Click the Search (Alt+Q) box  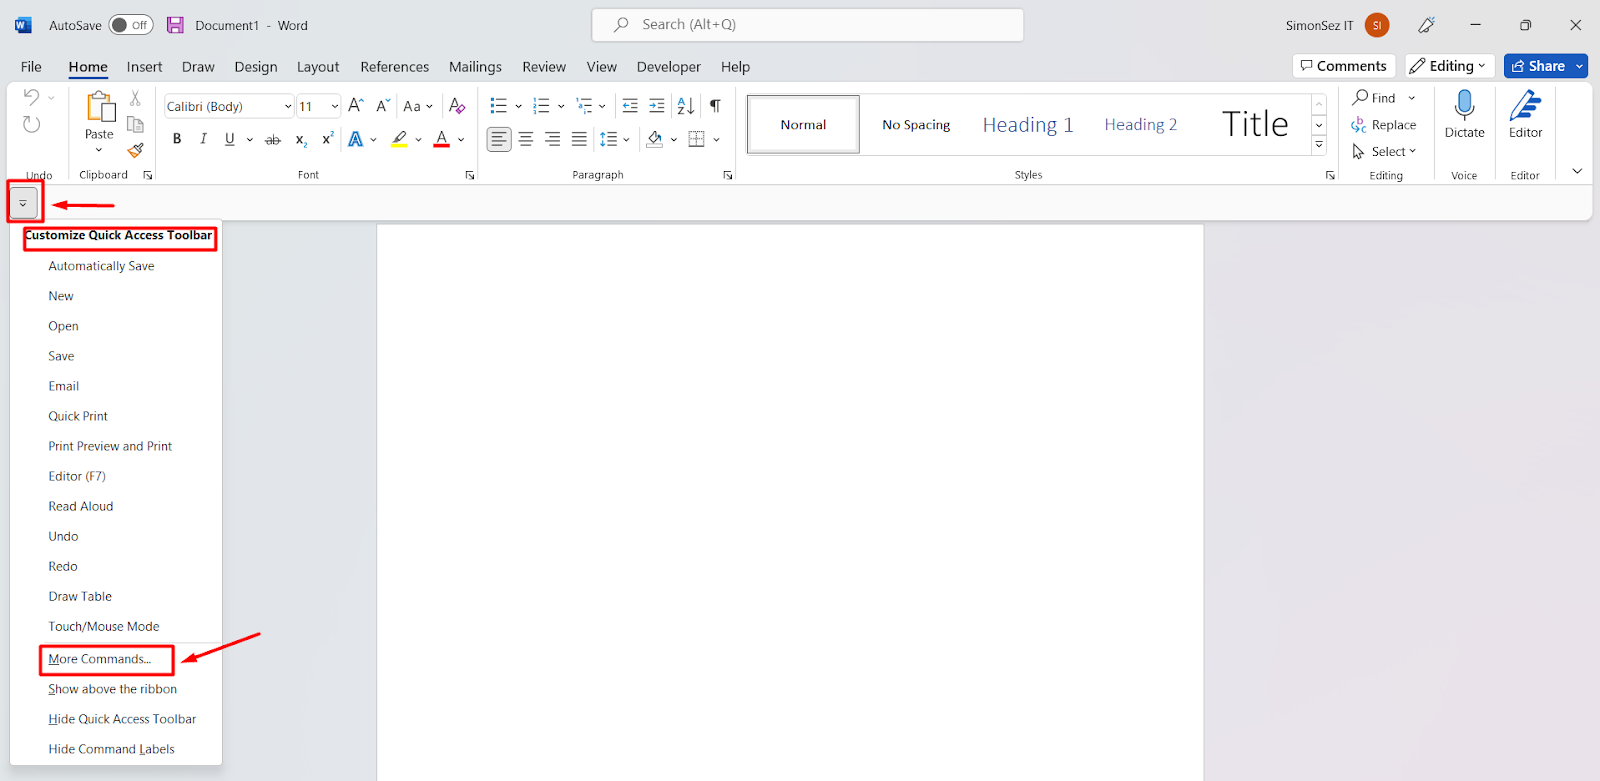[808, 25]
